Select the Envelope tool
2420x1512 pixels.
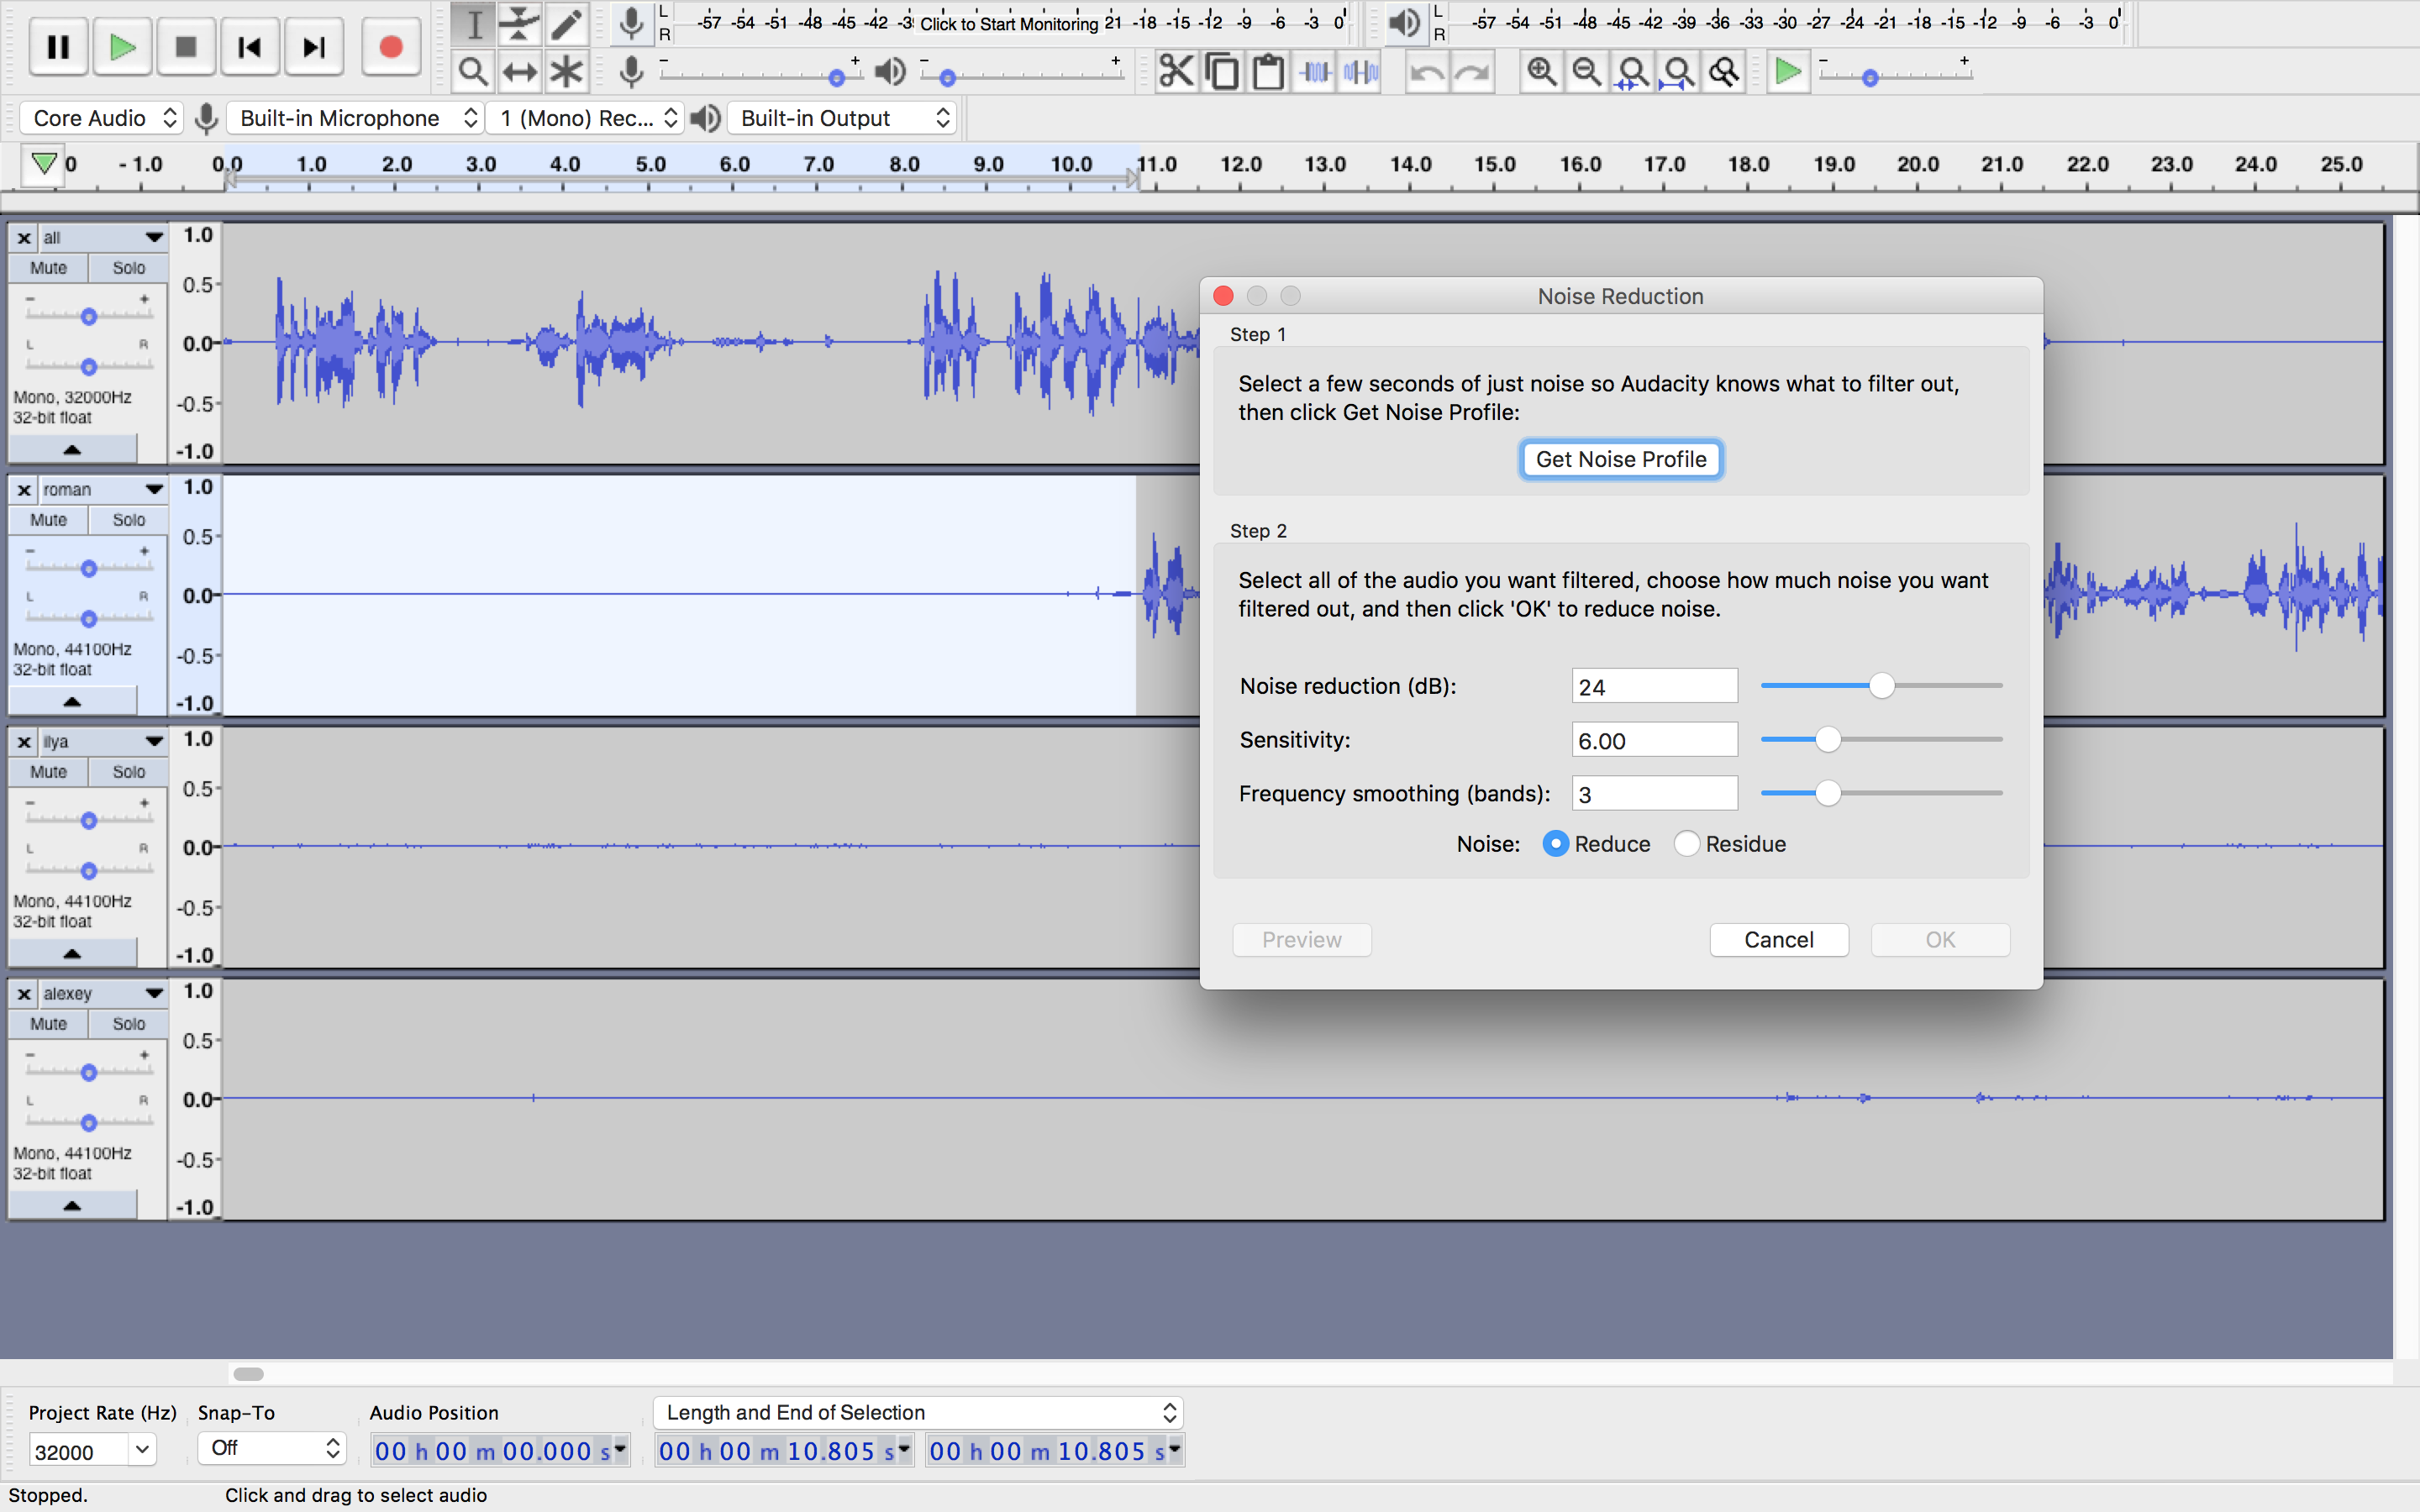tap(520, 24)
